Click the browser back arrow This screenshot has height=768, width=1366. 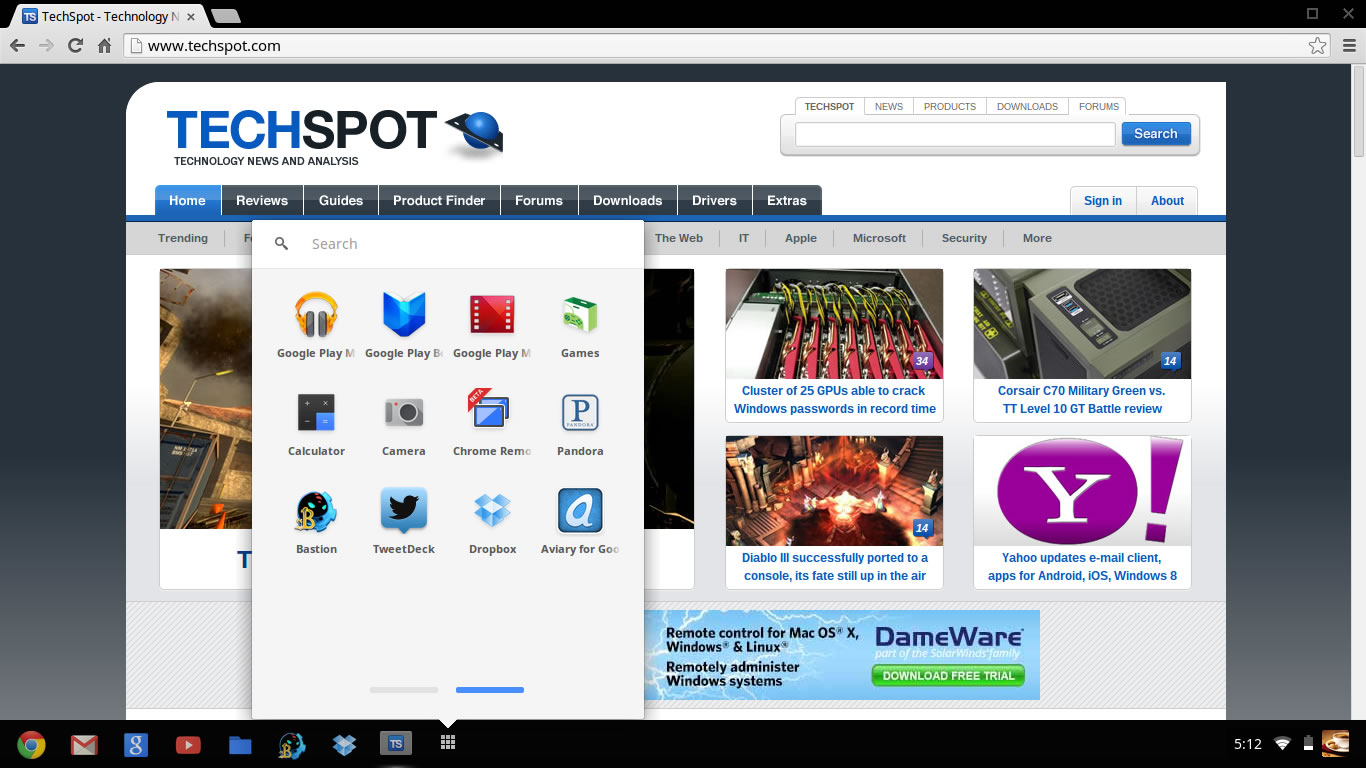[x=17, y=46]
